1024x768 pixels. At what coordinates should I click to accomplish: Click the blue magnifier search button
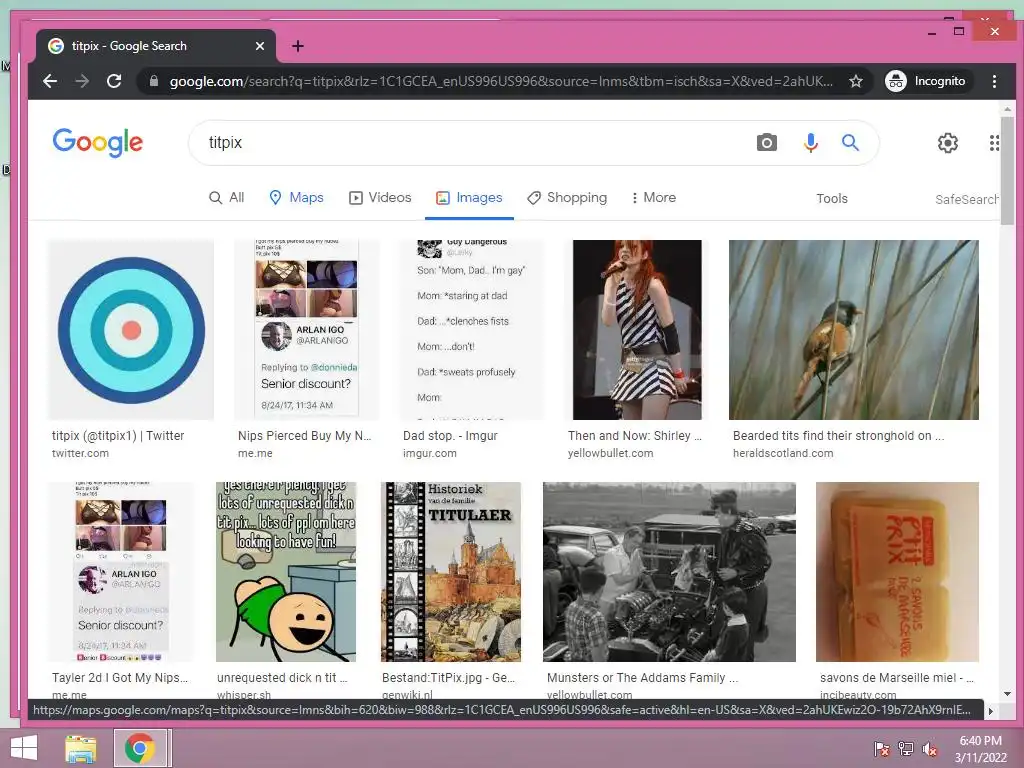point(850,142)
